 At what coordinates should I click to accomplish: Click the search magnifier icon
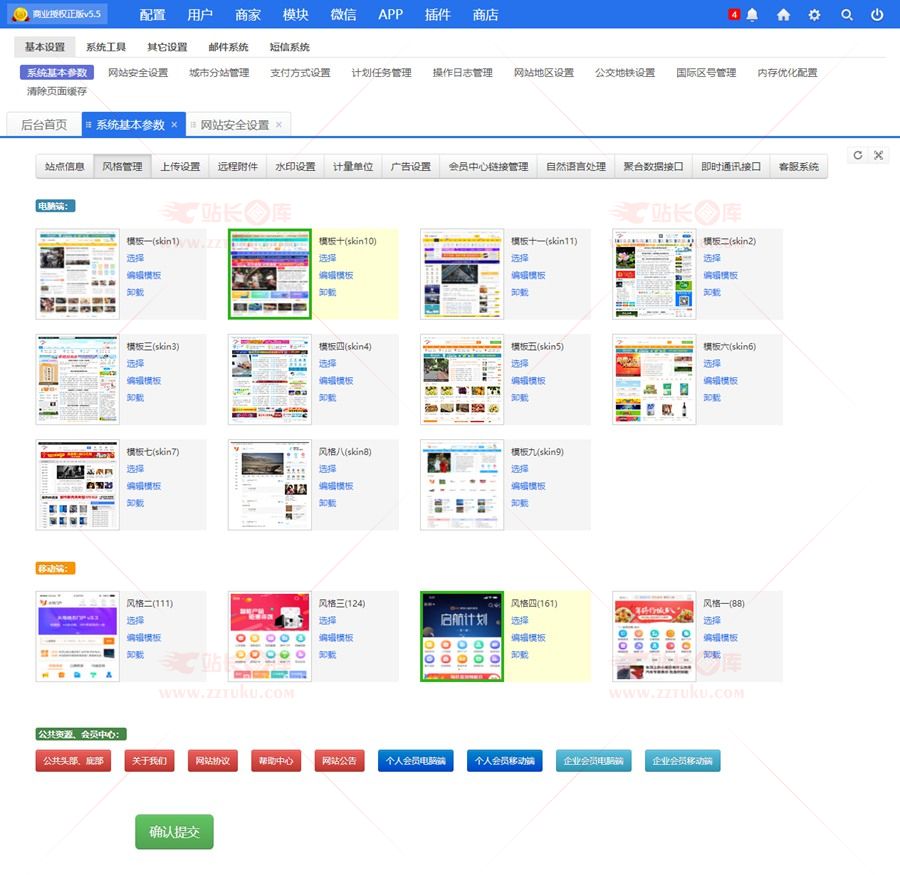(x=847, y=15)
